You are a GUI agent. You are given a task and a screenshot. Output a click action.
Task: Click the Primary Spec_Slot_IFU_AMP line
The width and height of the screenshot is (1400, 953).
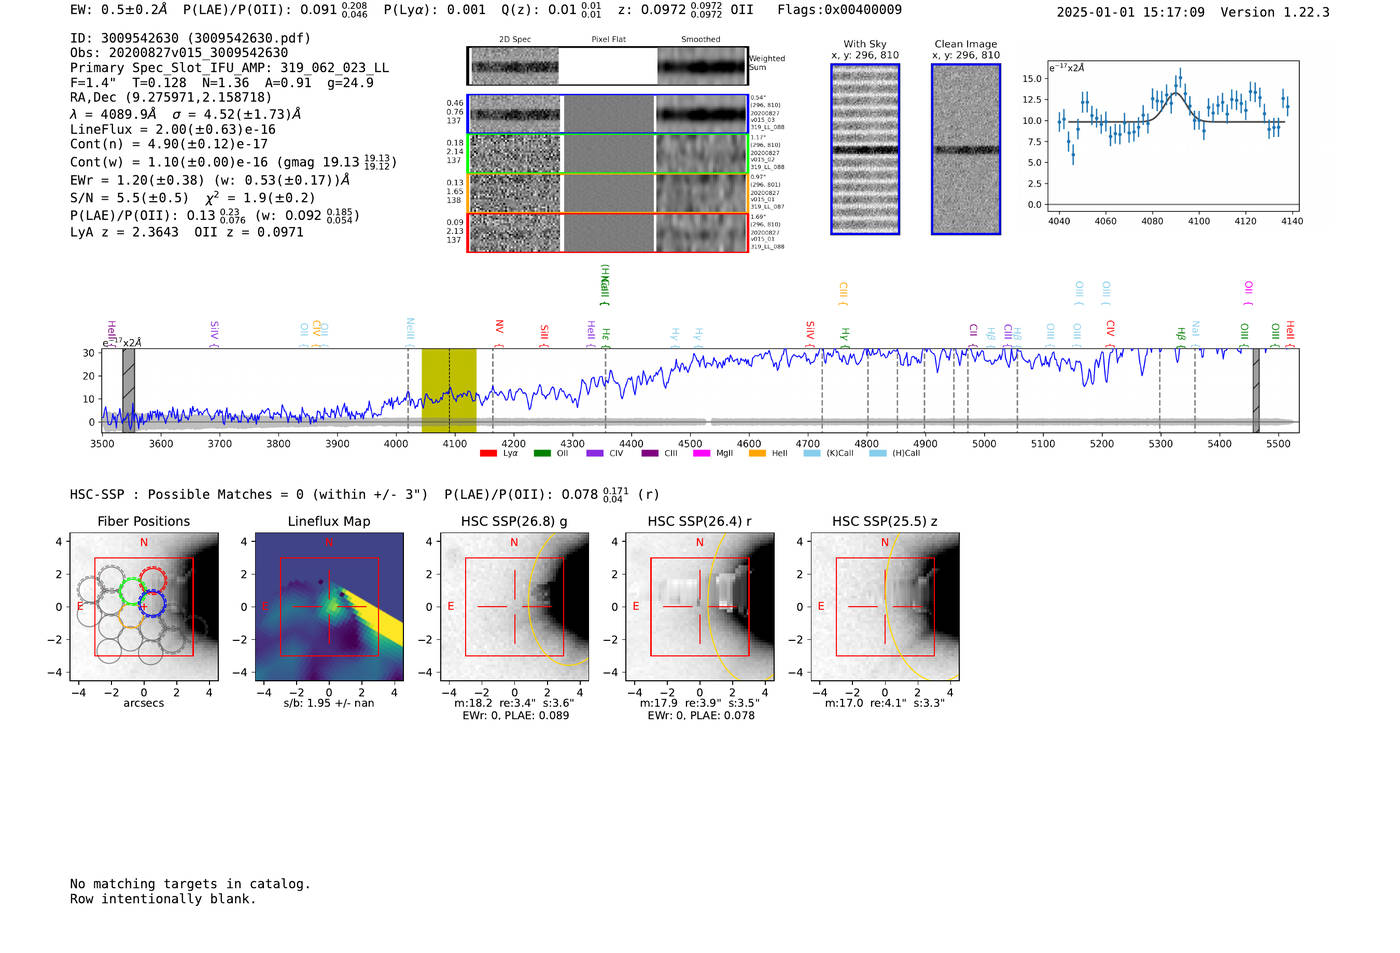click(230, 68)
